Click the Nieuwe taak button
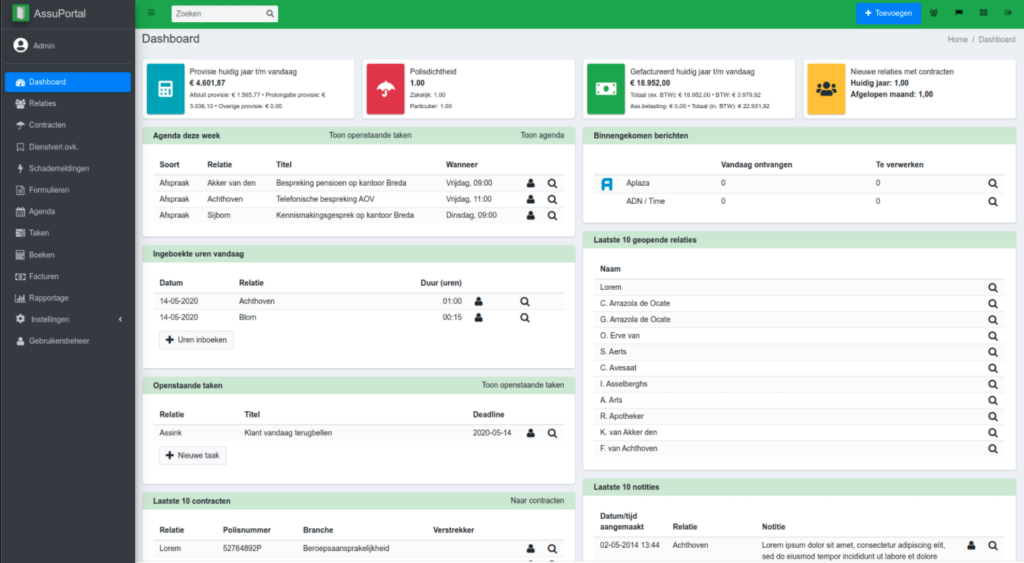This screenshot has width=1024, height=563. click(x=193, y=456)
